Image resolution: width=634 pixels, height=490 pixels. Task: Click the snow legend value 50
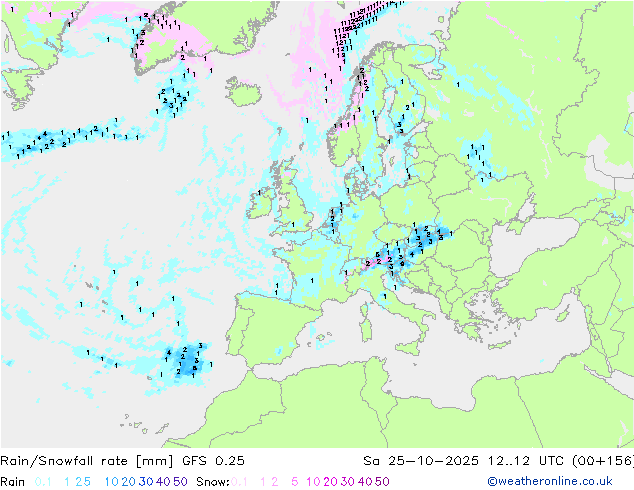pyautogui.click(x=382, y=482)
